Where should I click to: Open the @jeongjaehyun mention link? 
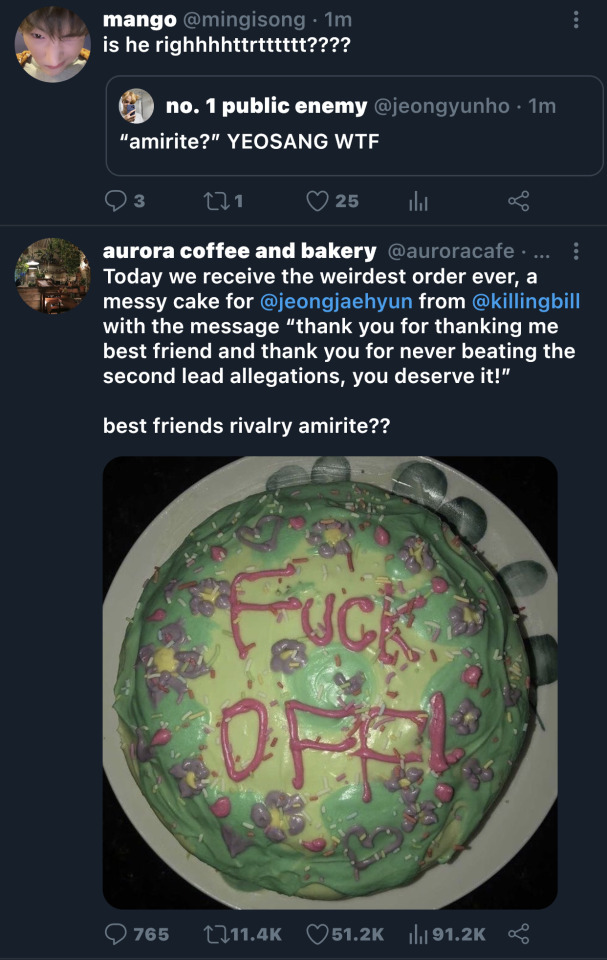(x=337, y=301)
